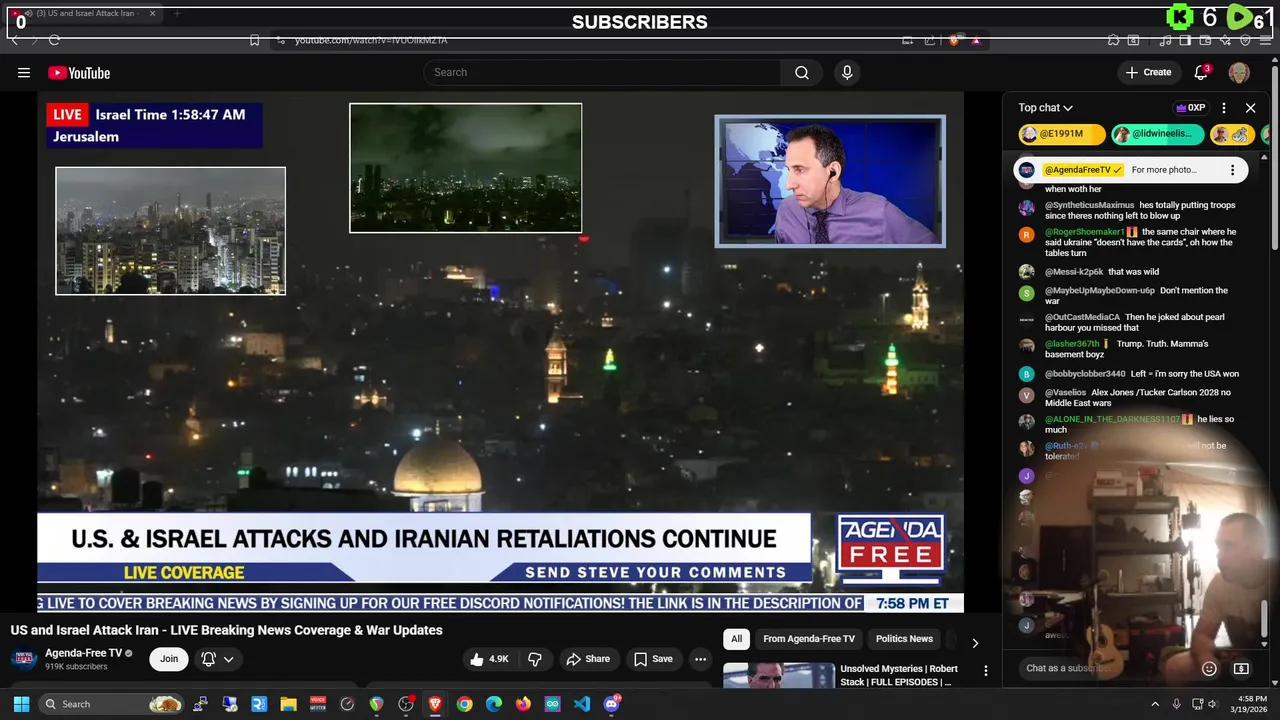1280x720 pixels.
Task: Open Leo AI sparkle toolbar icon
Action: click(x=1225, y=40)
